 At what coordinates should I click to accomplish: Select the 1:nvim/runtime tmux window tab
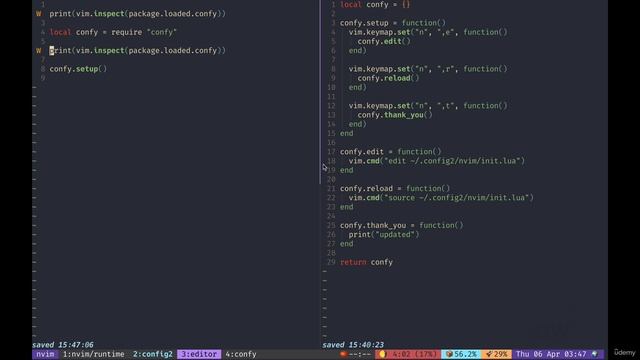93,354
